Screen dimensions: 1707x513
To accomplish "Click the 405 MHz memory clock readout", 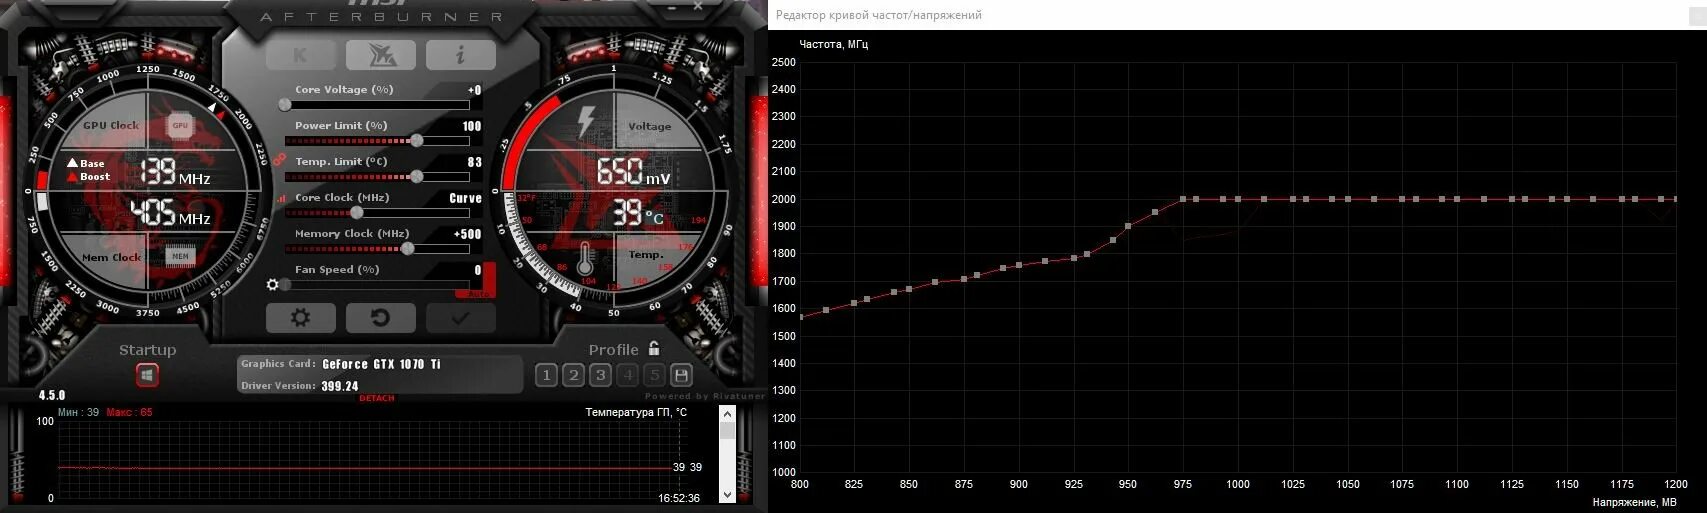I will point(169,213).
